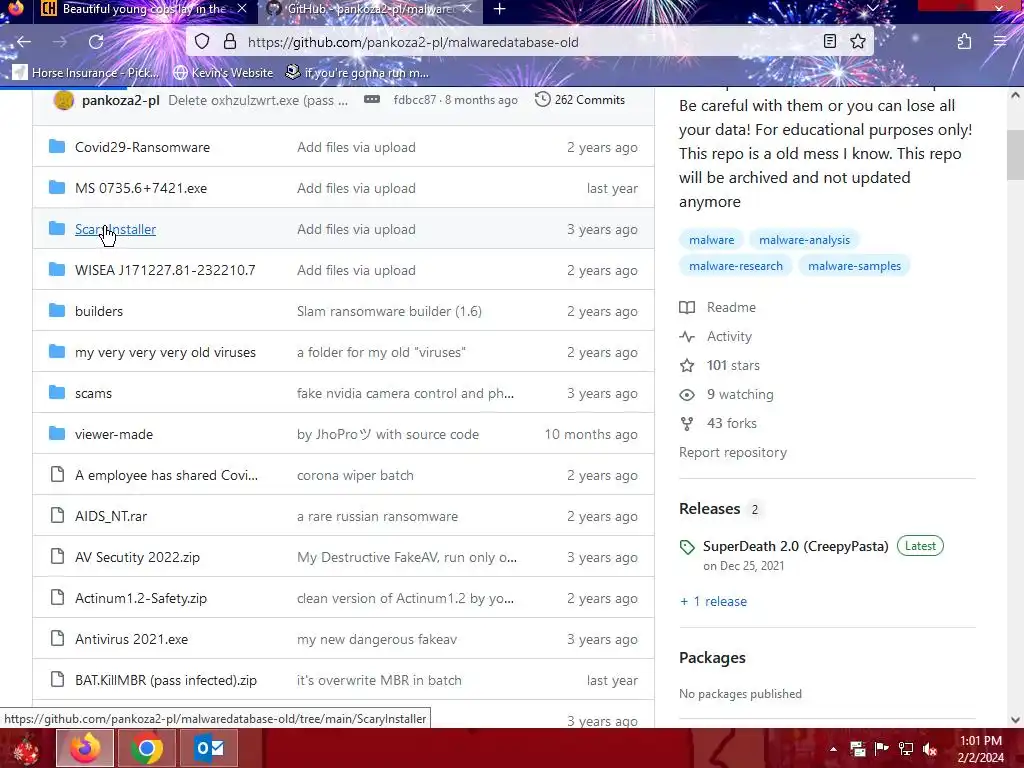
Task: Open a new tab with plus button
Action: [500, 9]
